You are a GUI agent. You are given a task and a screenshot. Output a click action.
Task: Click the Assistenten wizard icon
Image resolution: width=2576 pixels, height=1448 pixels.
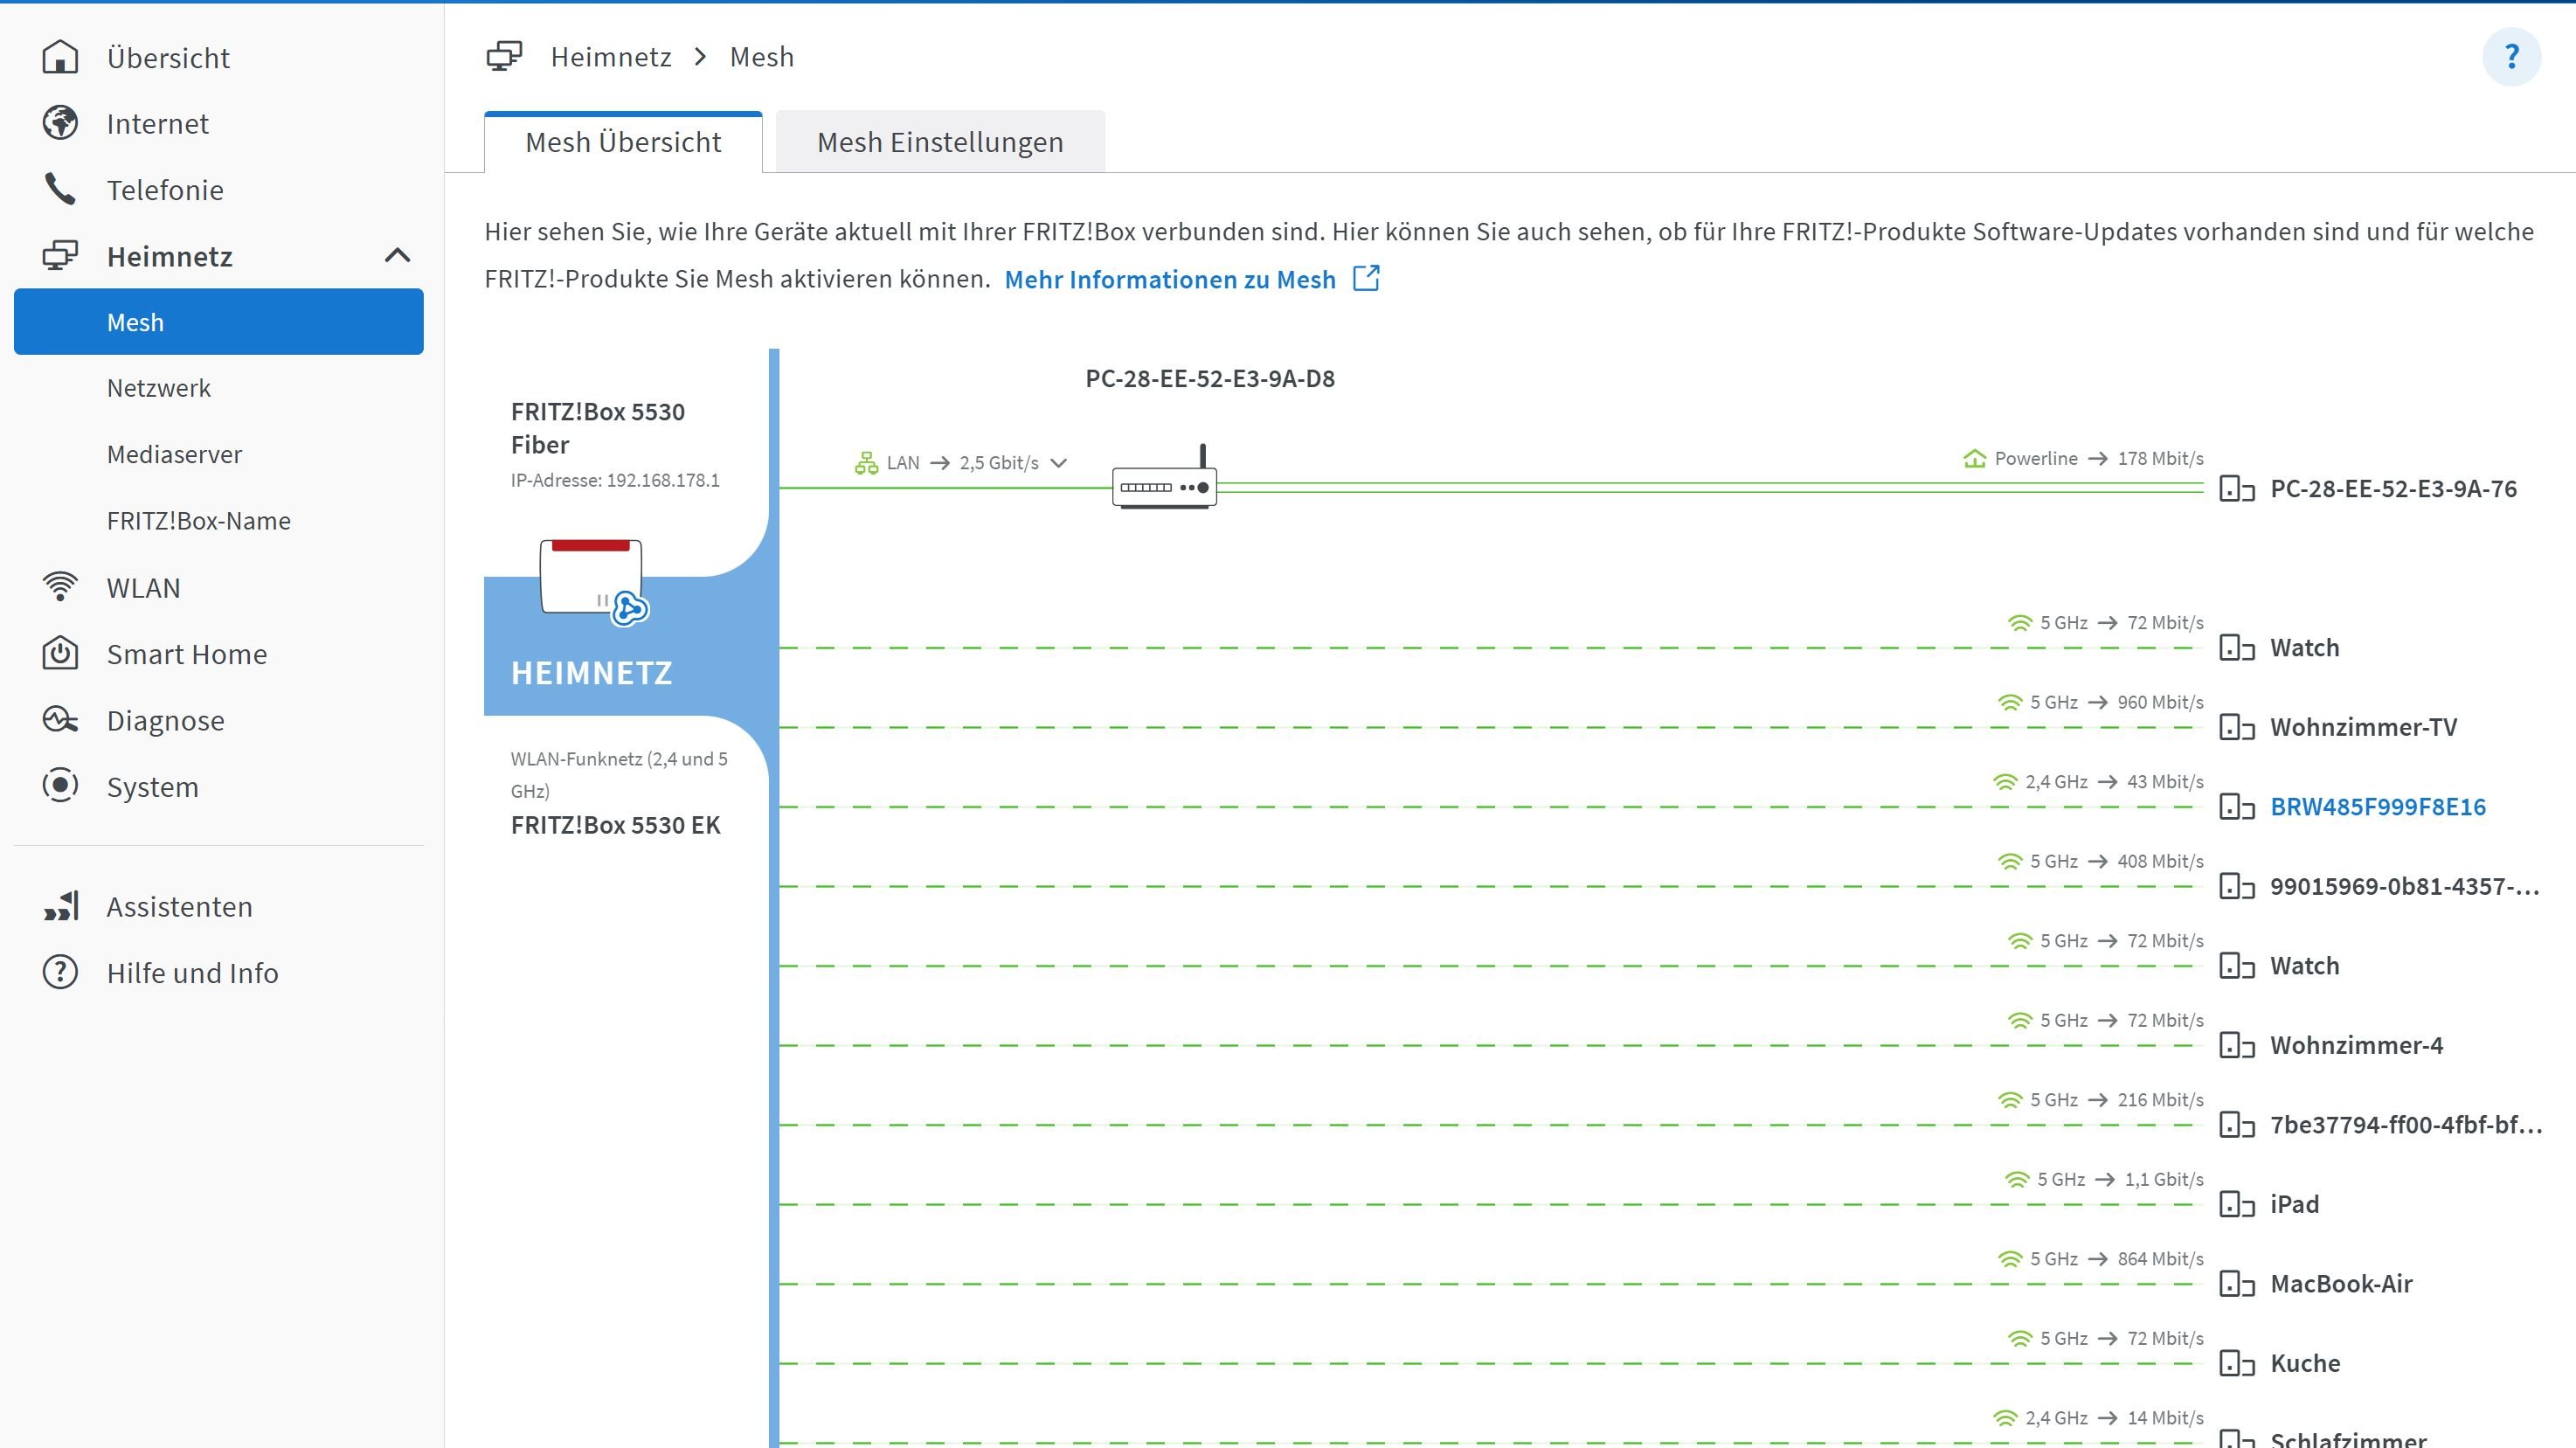(60, 907)
